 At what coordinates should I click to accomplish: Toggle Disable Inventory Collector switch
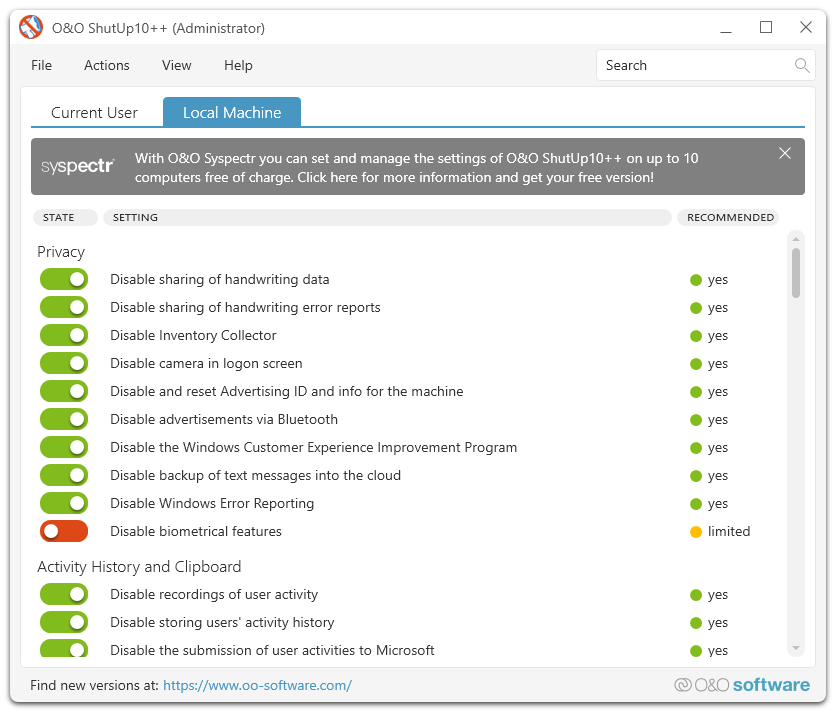click(x=64, y=336)
